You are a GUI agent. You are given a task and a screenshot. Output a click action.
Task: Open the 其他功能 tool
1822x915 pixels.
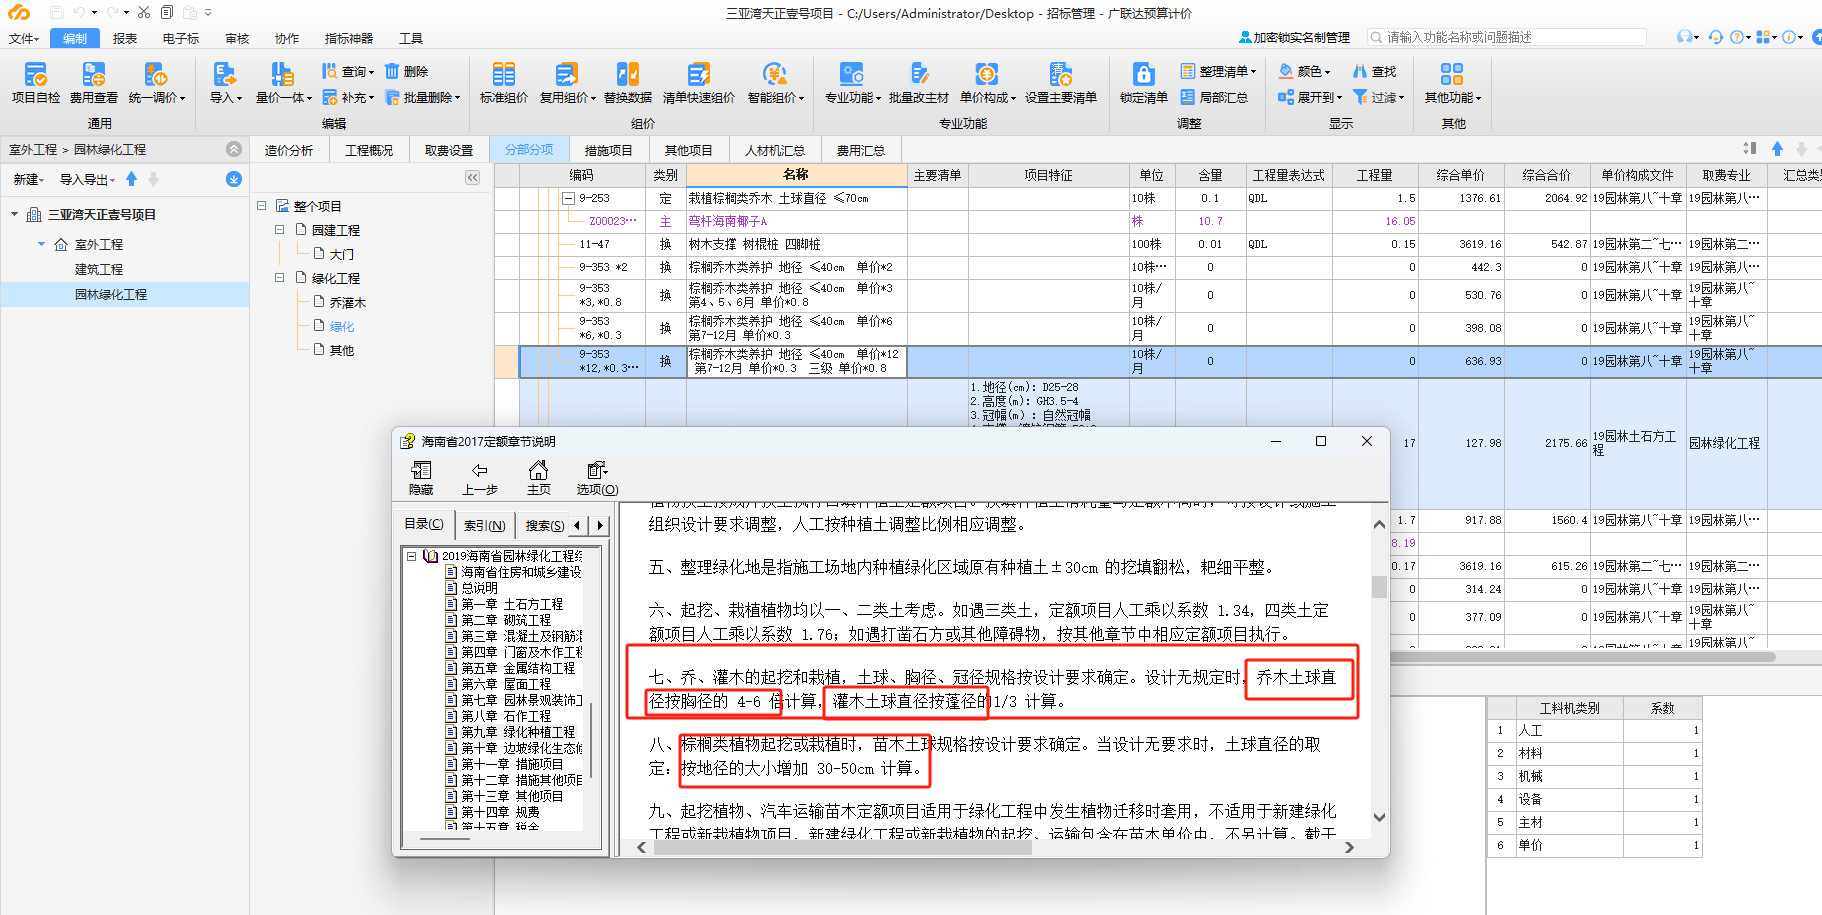(1452, 83)
